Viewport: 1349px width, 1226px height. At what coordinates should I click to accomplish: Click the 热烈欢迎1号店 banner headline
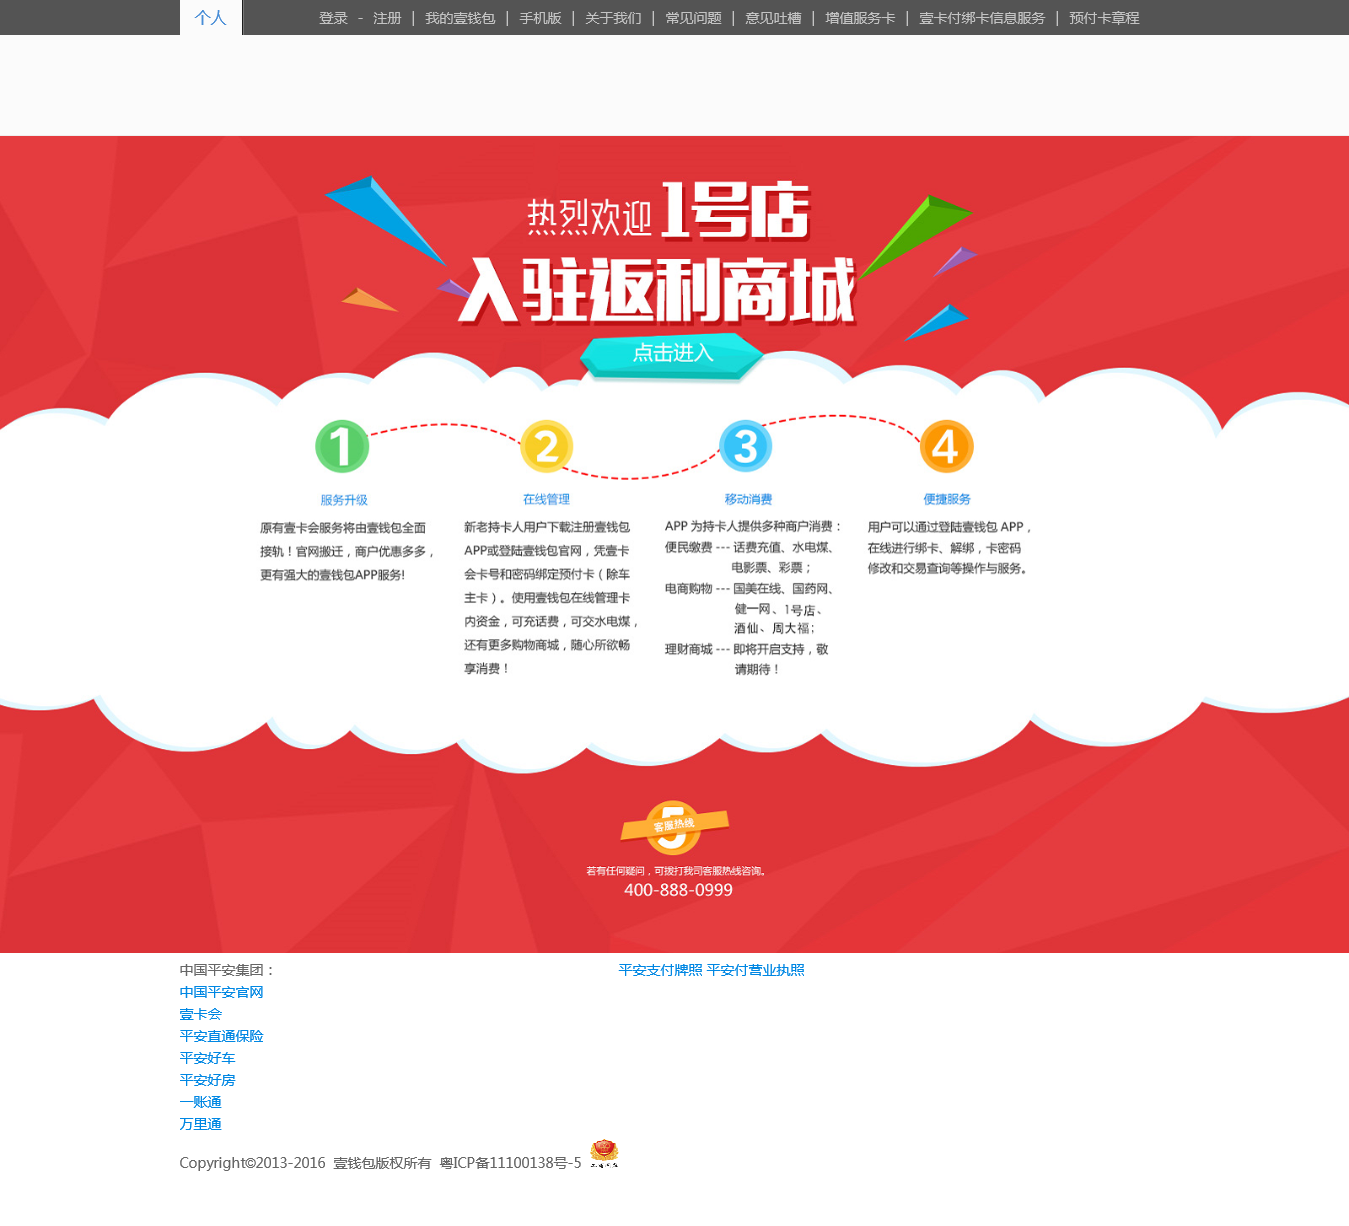[668, 212]
